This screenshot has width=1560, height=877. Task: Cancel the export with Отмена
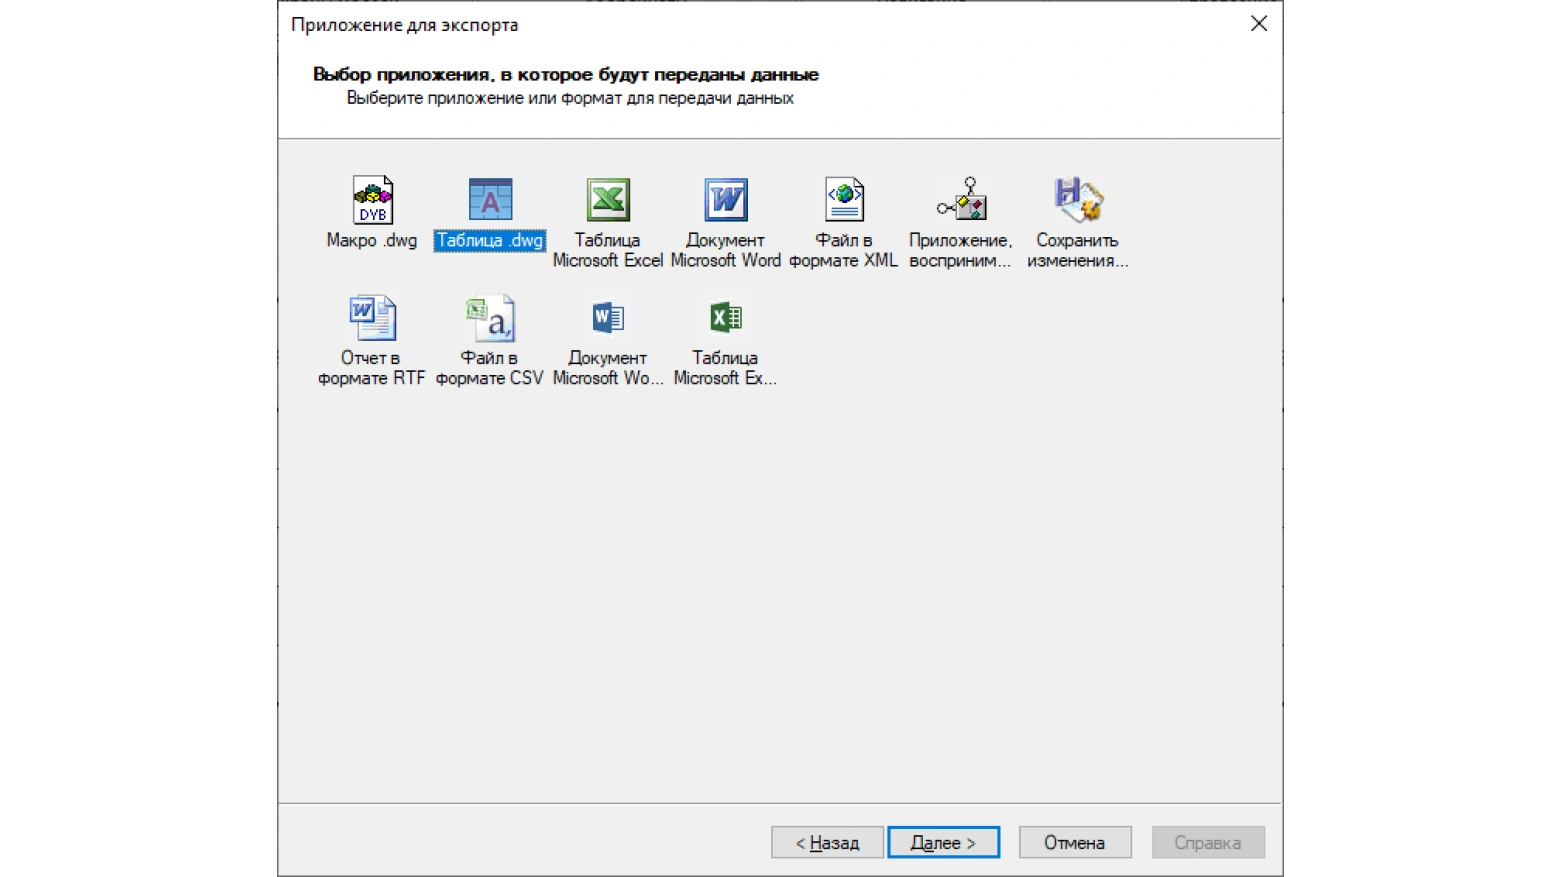click(1075, 843)
